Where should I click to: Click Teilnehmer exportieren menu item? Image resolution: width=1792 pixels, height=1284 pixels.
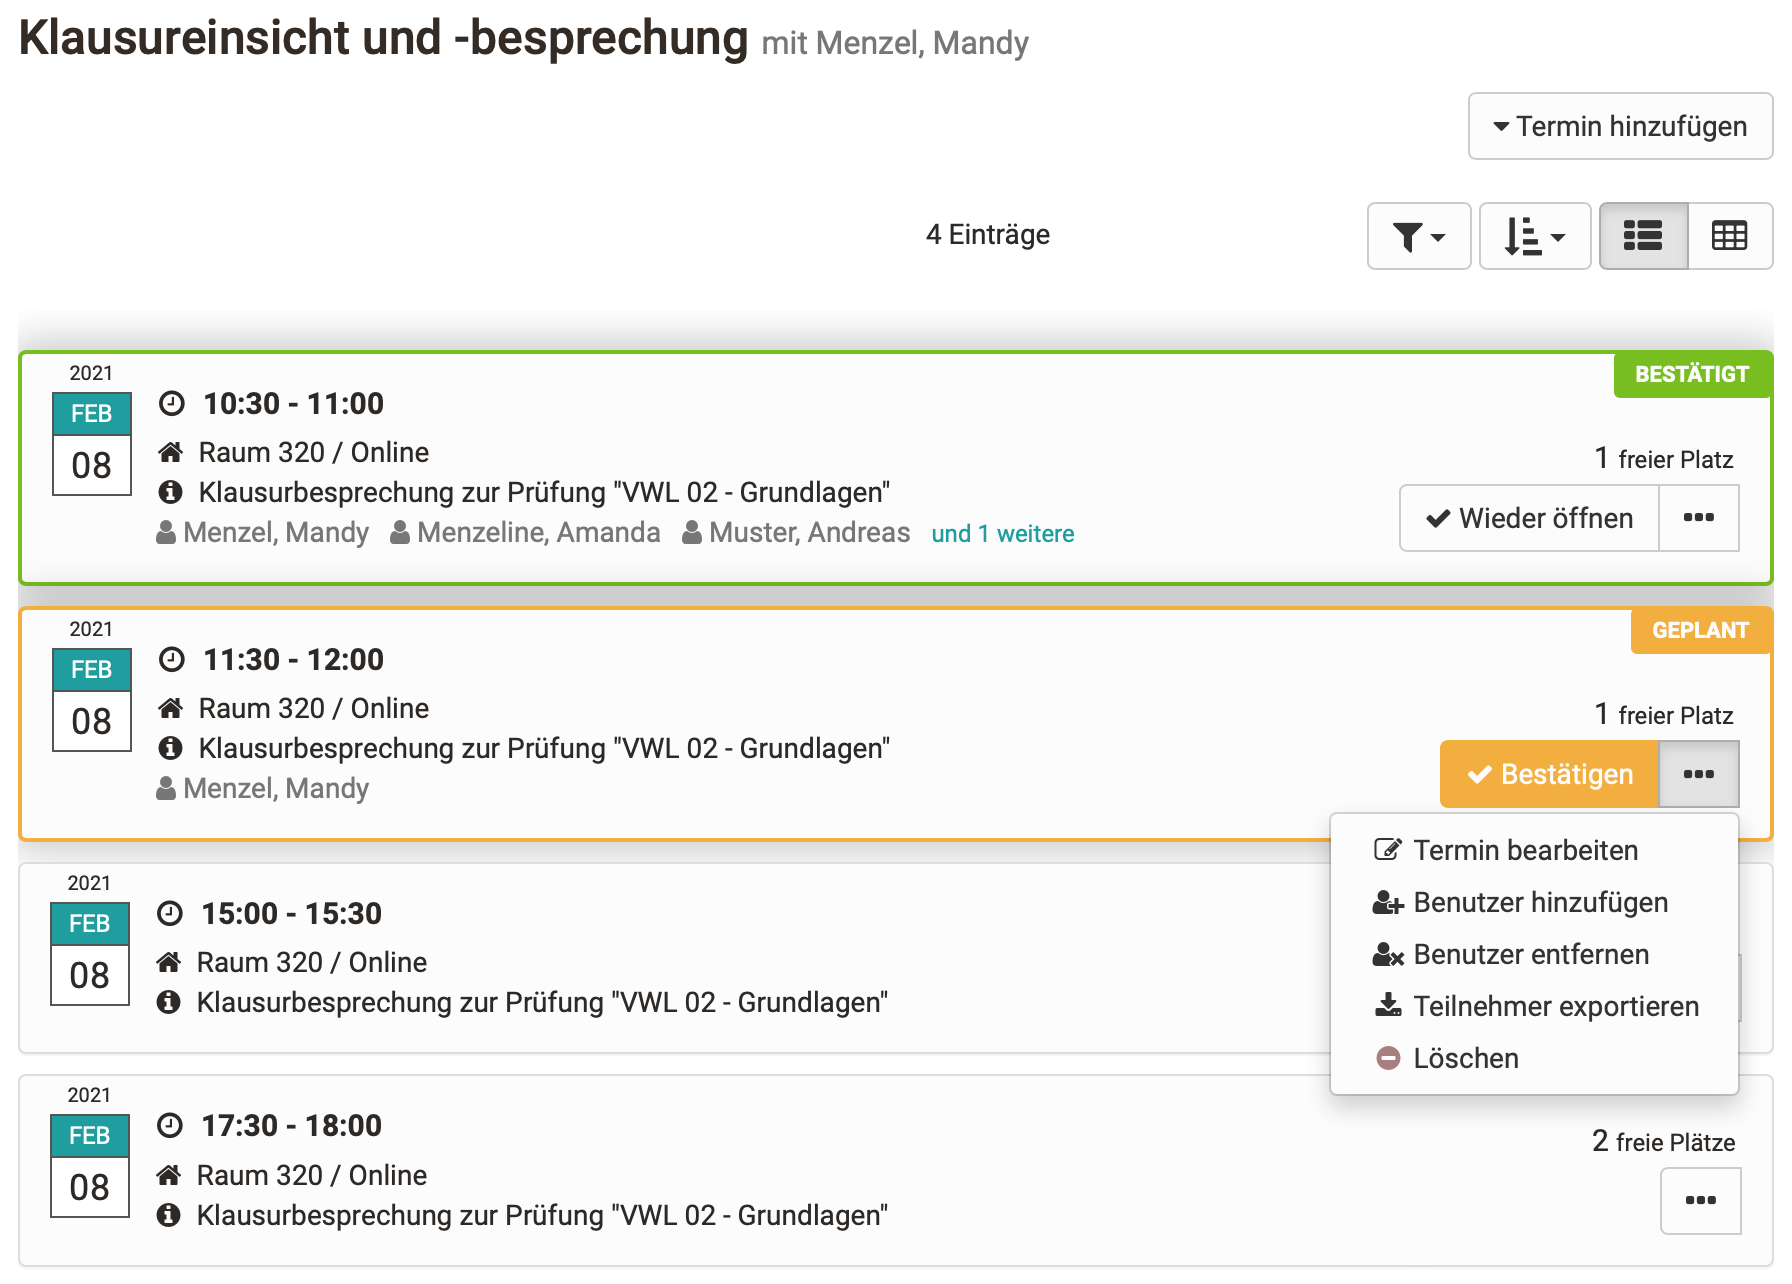tap(1555, 1007)
